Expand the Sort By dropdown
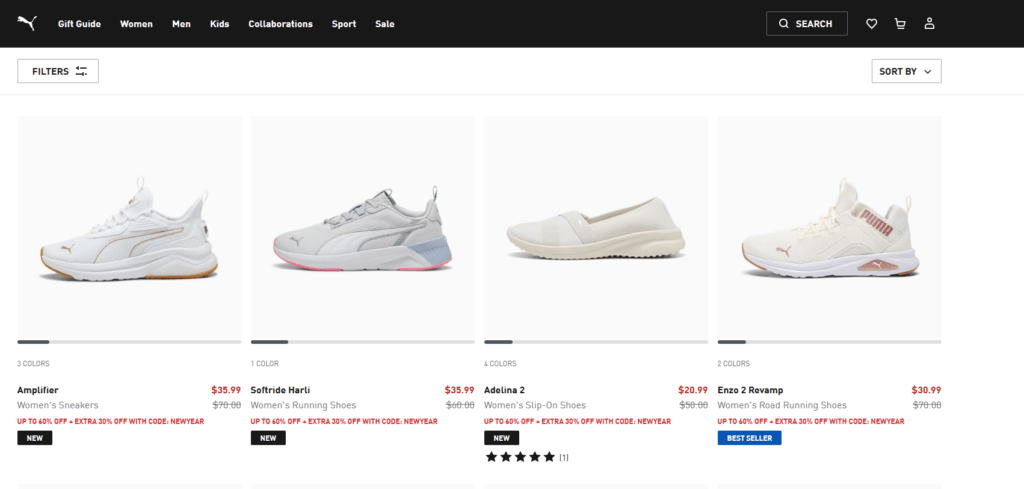1024x489 pixels. coord(906,71)
